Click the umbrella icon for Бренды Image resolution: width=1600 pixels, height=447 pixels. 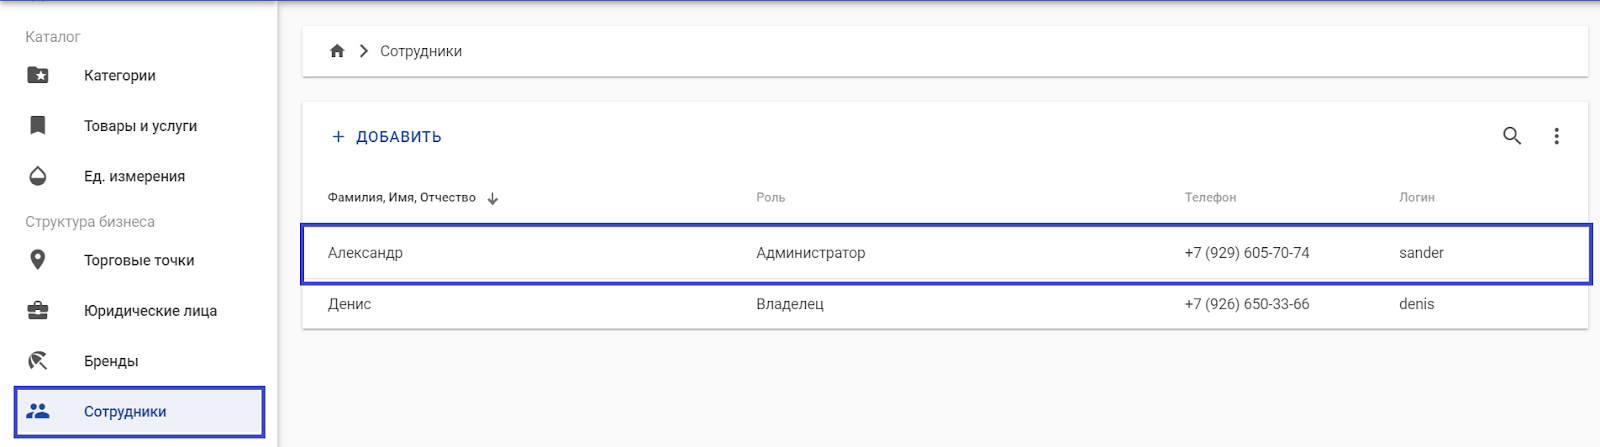coord(38,361)
